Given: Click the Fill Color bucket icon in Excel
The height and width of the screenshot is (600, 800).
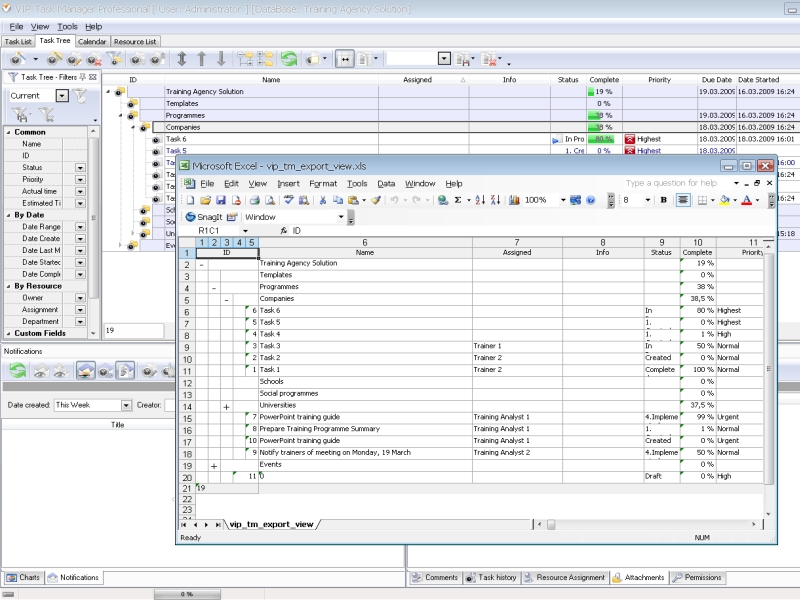Looking at the screenshot, I should (725, 200).
